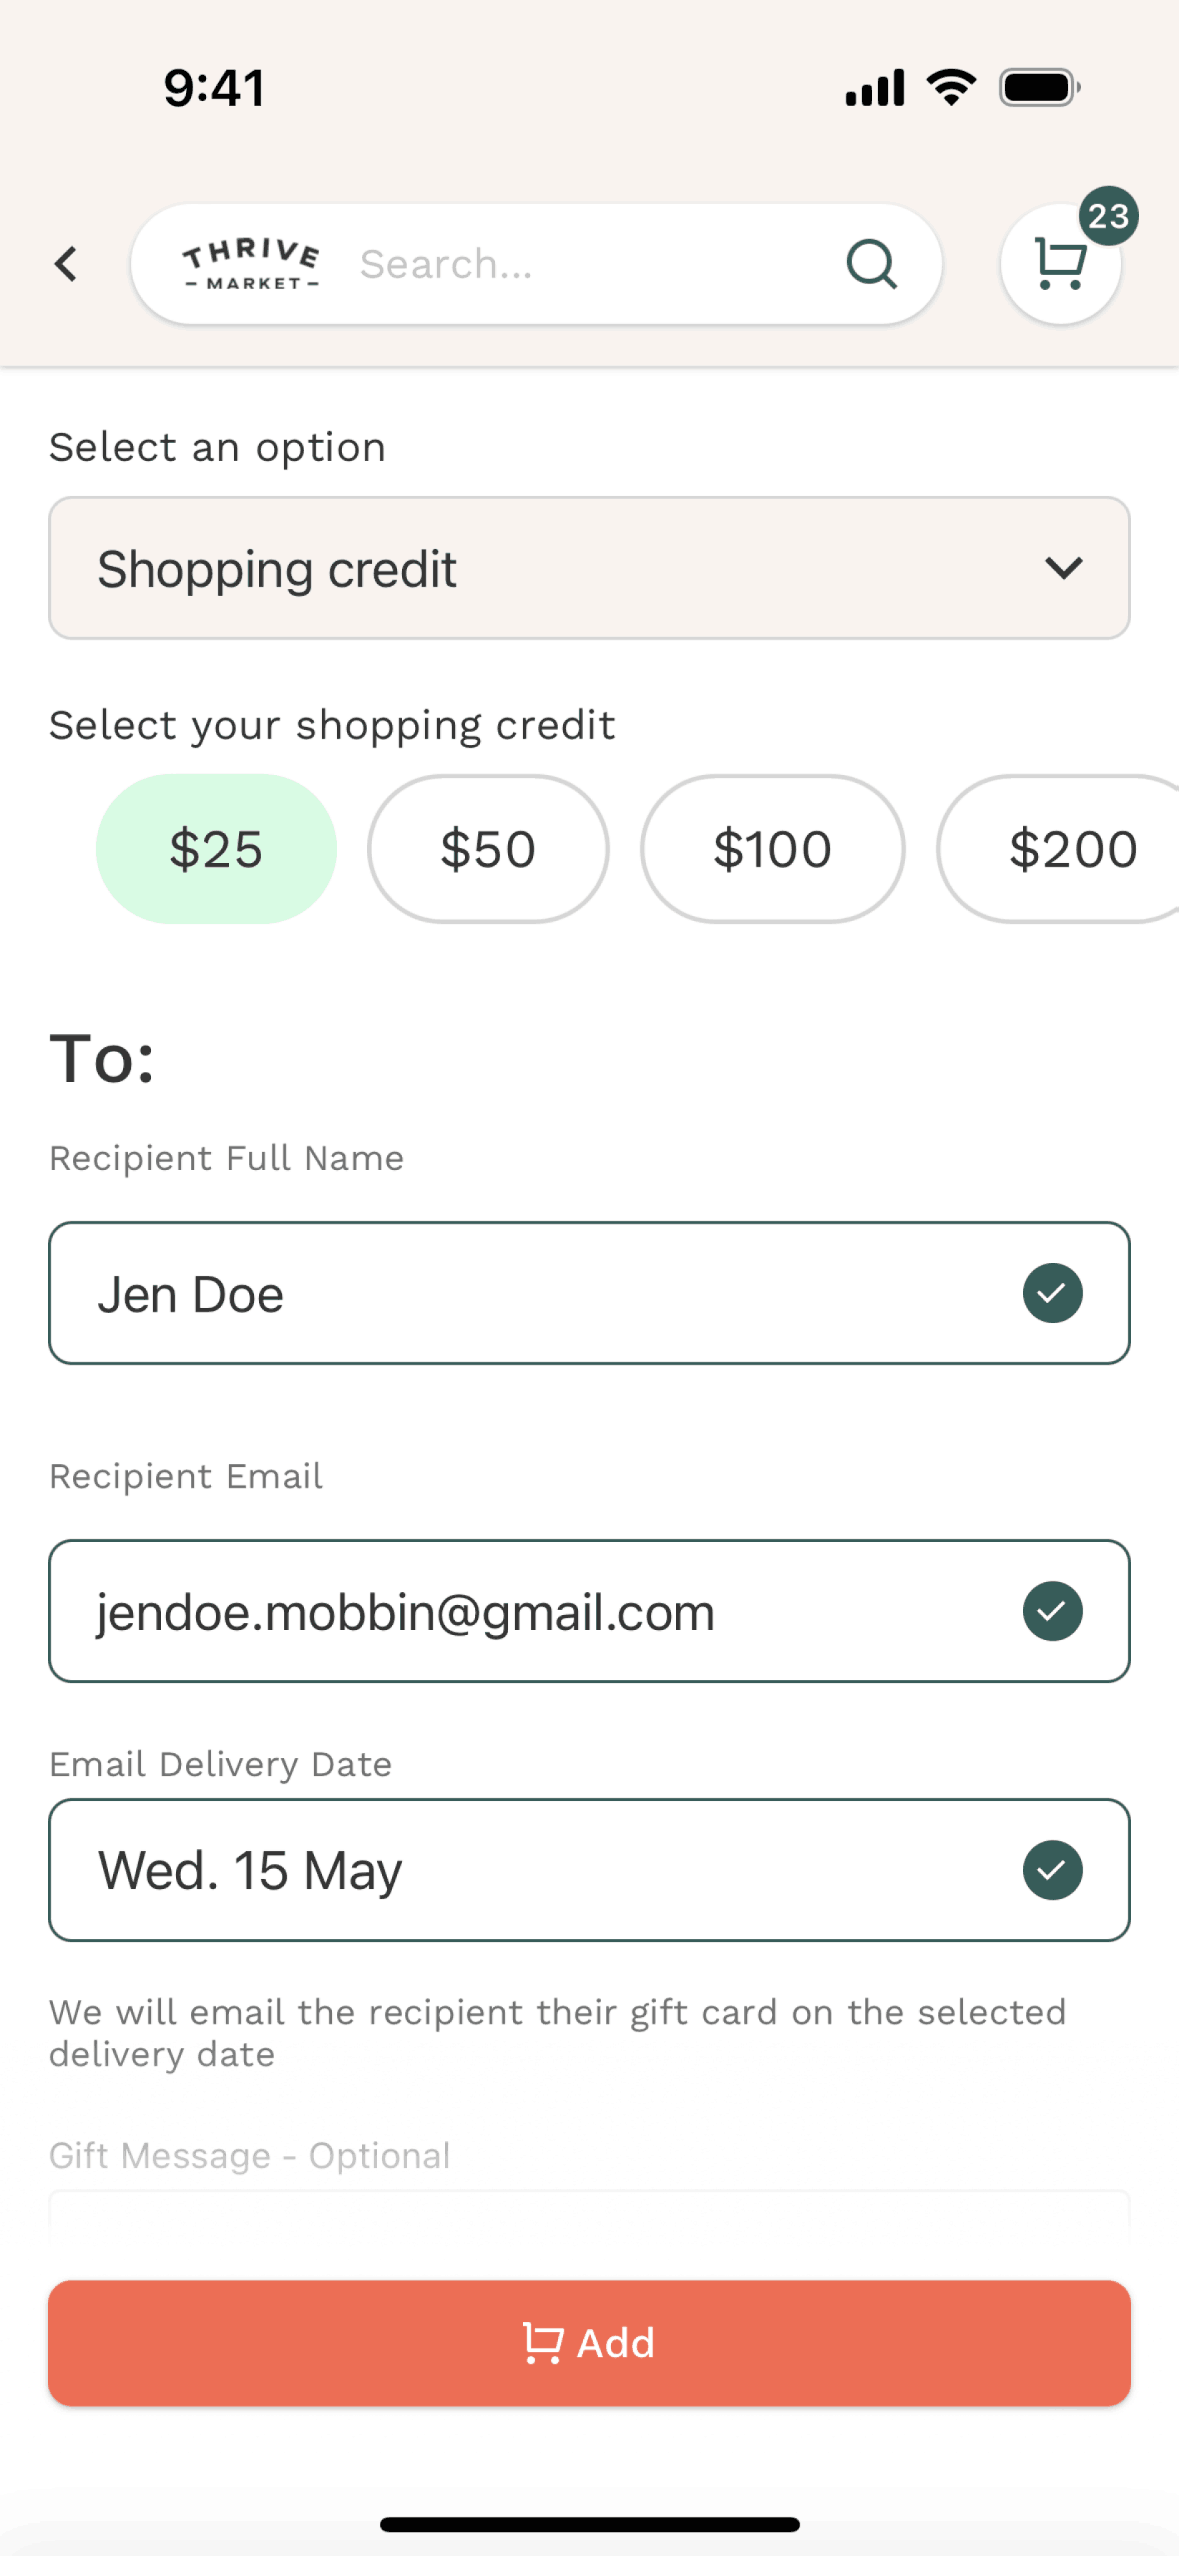The height and width of the screenshot is (2556, 1179).
Task: Pick the $100 shopping credit amount
Action: coord(772,849)
